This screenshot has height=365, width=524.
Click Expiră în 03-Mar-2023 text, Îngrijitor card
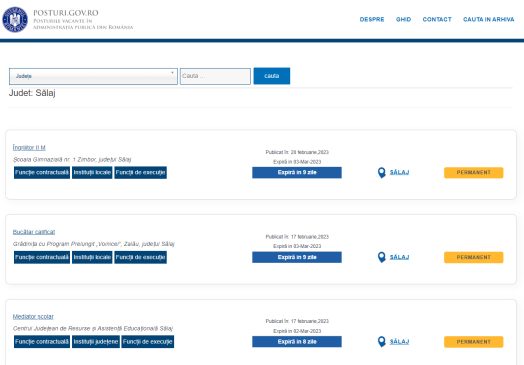point(297,162)
